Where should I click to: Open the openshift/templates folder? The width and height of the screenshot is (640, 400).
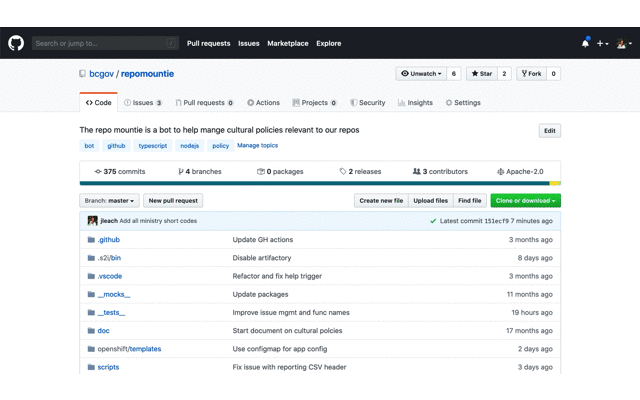[x=129, y=349]
